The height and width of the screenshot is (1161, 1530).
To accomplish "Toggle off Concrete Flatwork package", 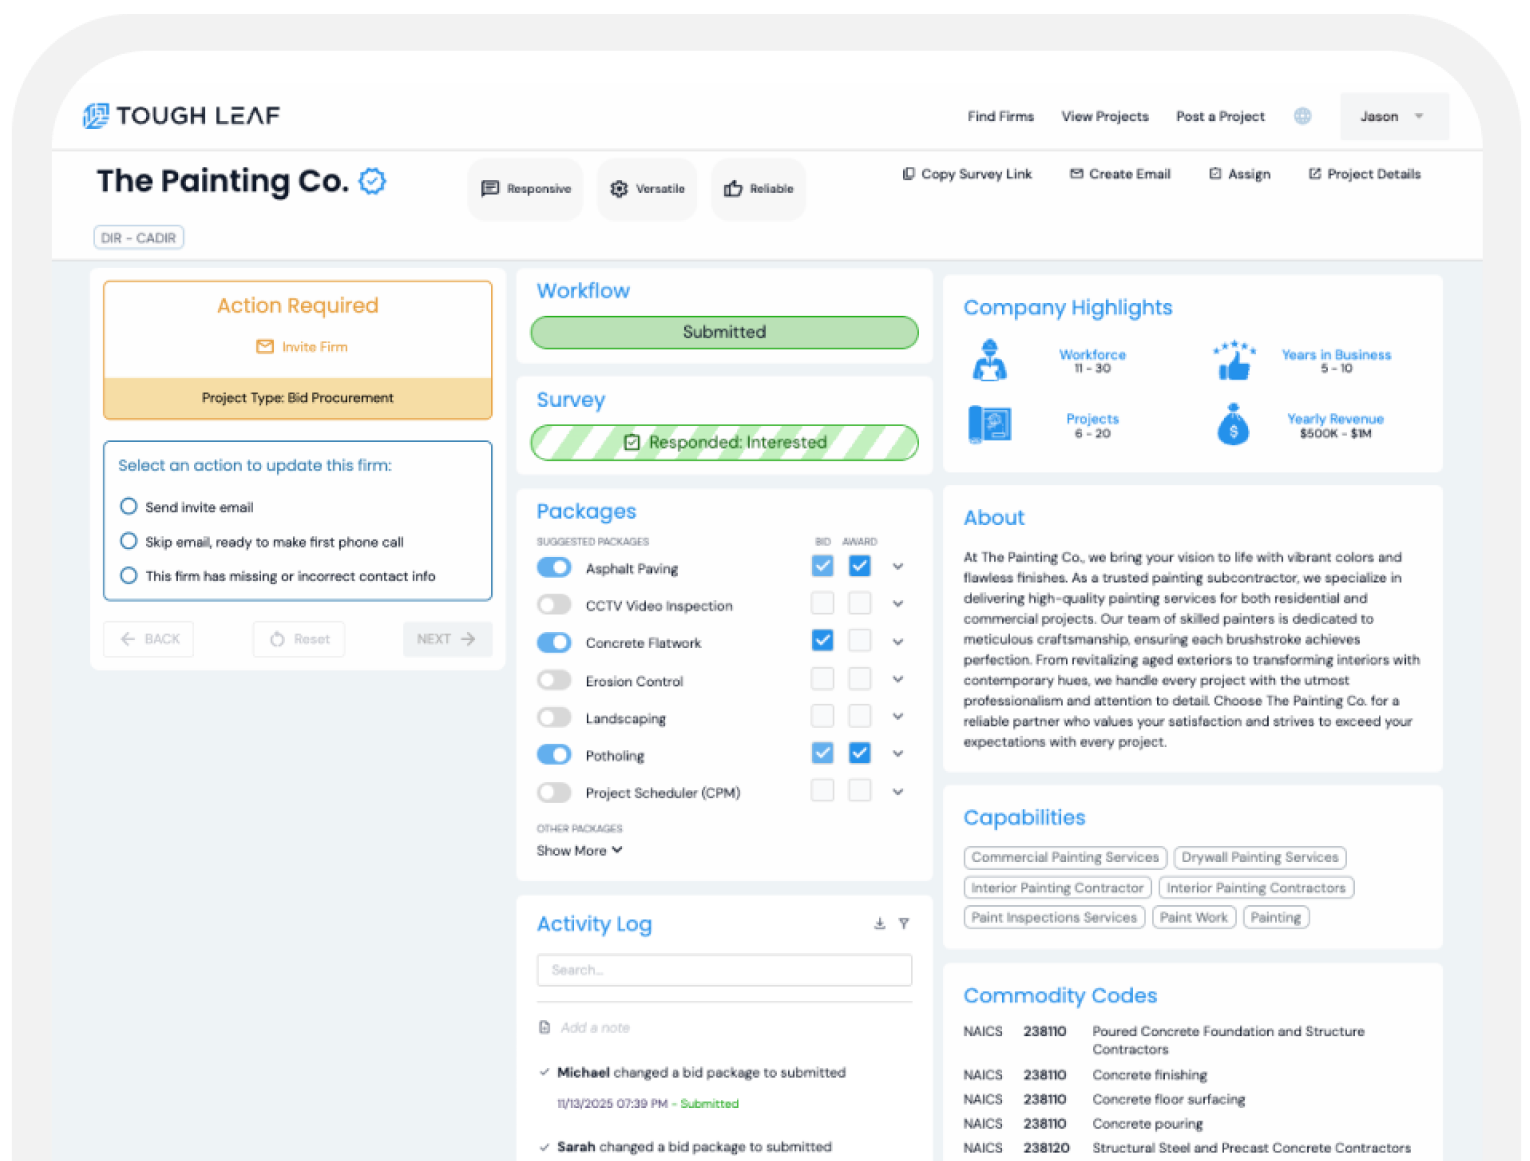I will [x=554, y=642].
